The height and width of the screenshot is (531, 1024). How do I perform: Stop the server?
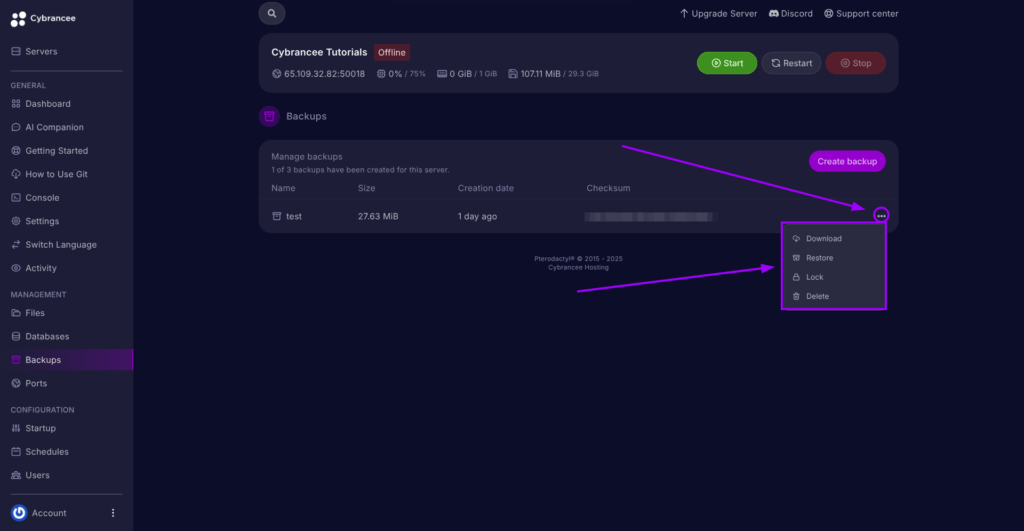tap(856, 63)
